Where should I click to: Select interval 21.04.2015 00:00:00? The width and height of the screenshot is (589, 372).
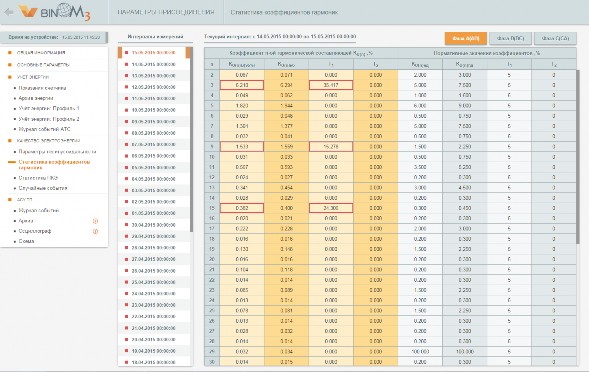(153, 328)
